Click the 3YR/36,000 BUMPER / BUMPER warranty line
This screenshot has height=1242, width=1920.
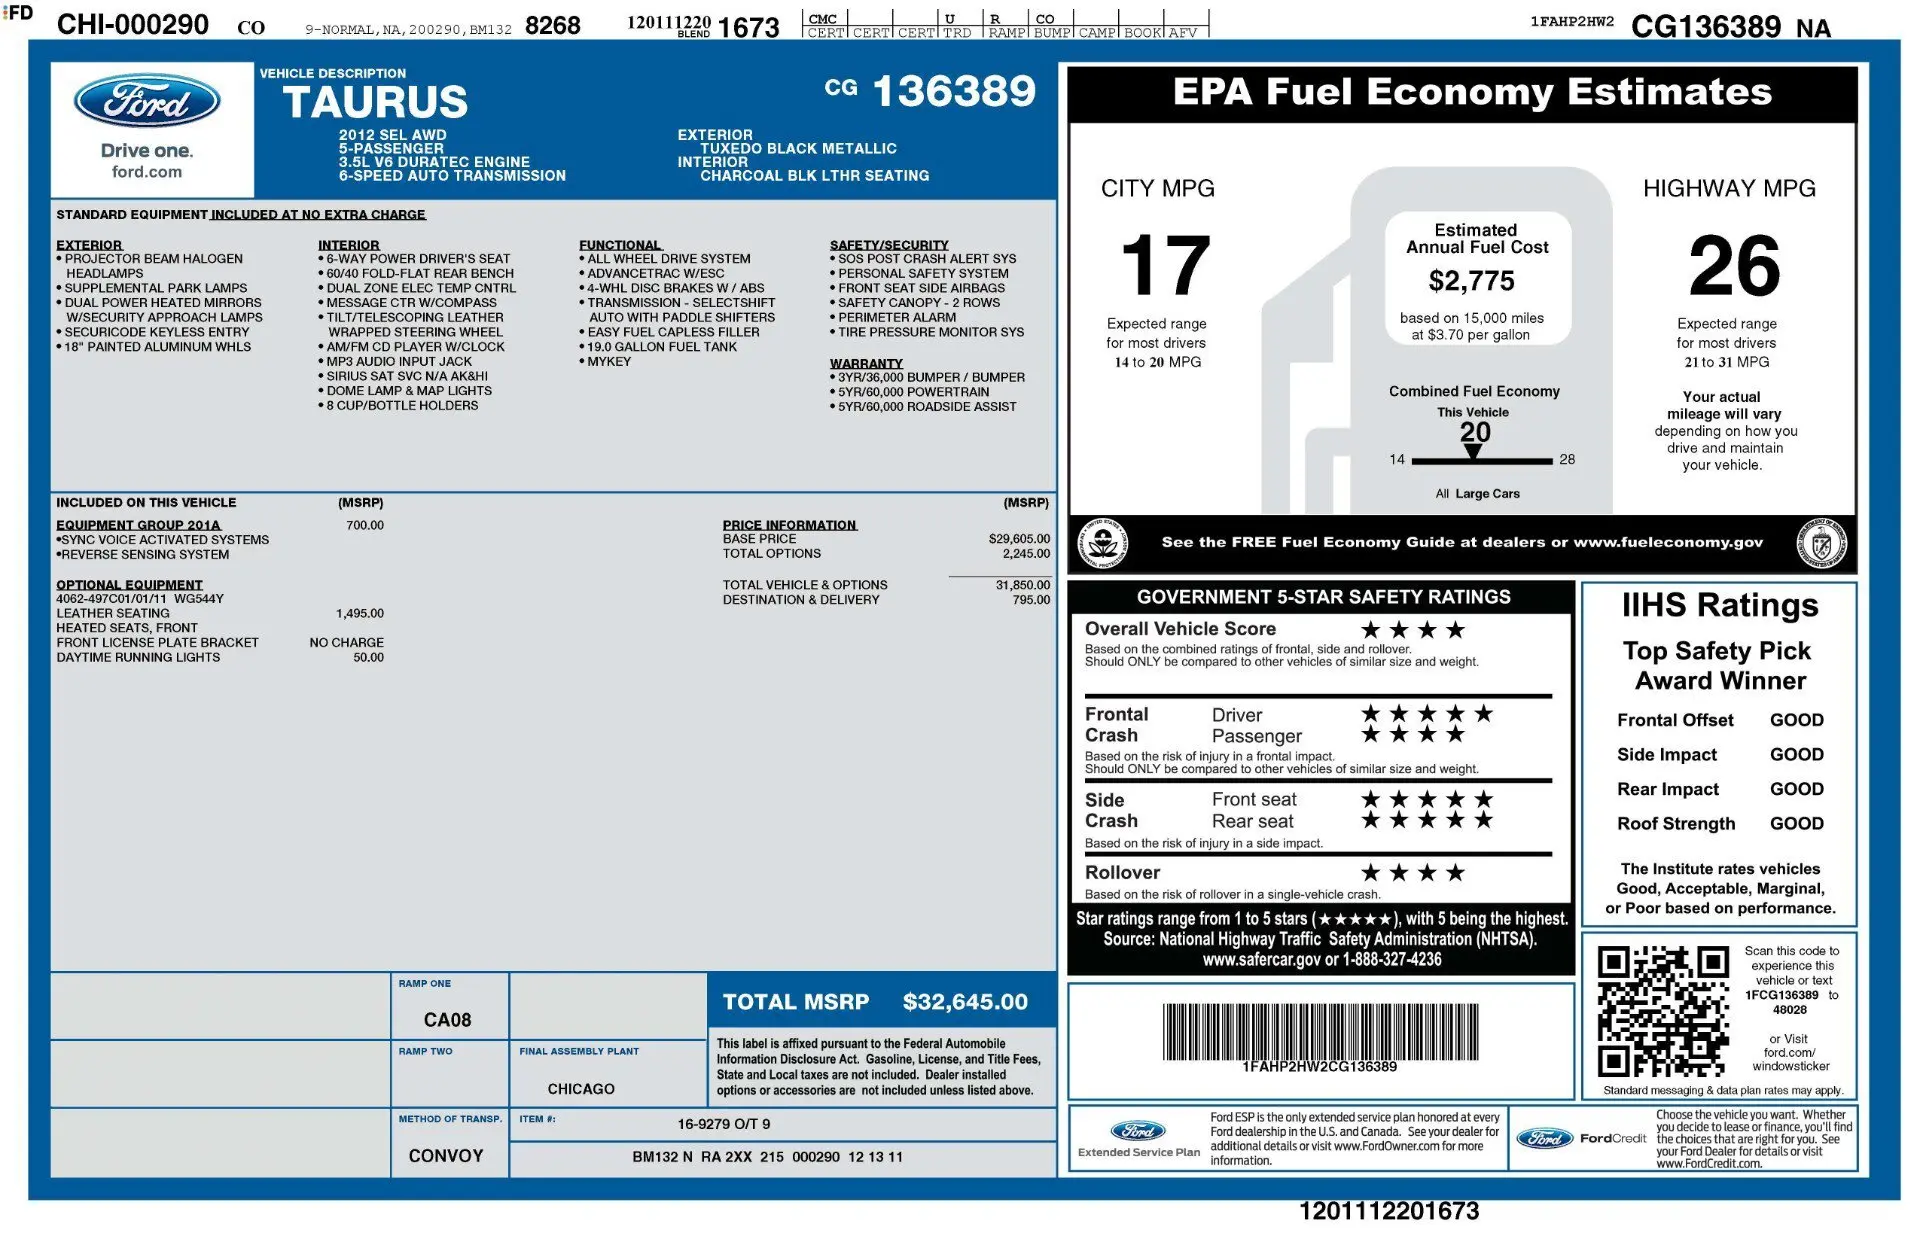coord(927,378)
